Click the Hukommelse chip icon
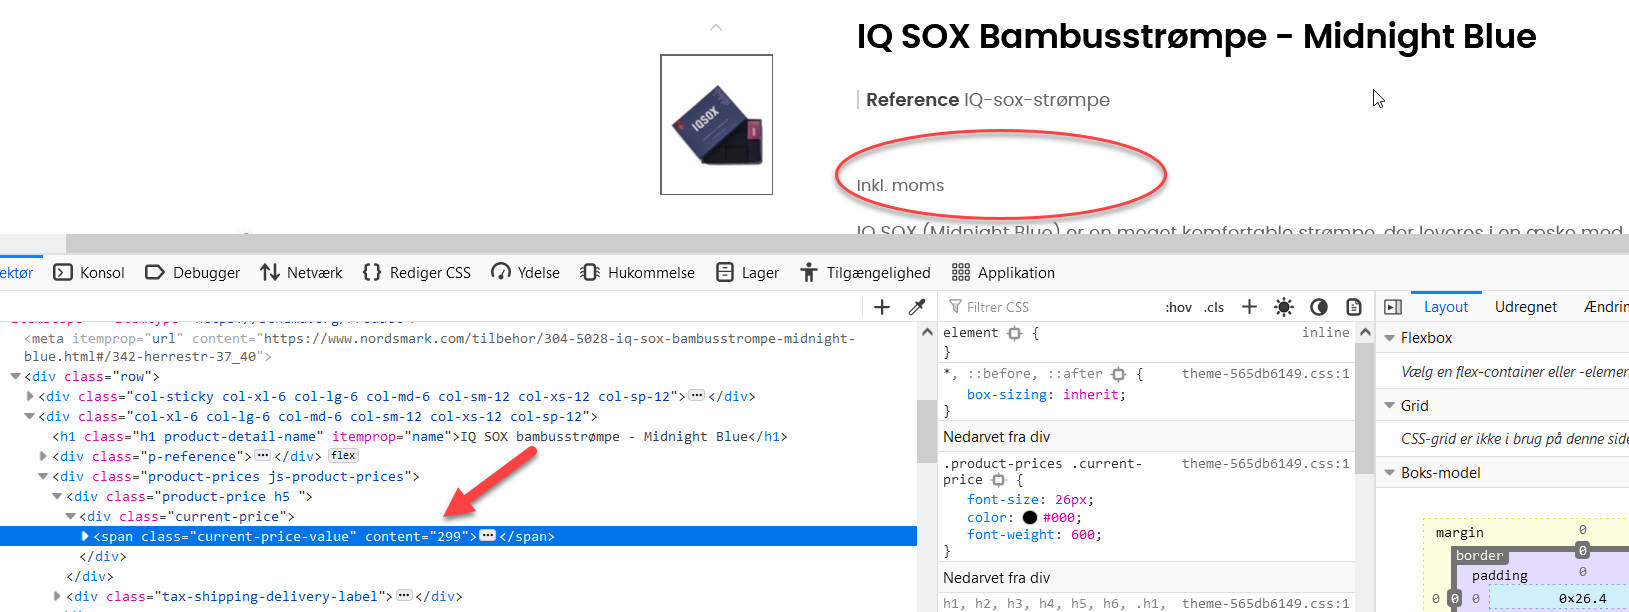This screenshot has width=1629, height=612. [590, 272]
